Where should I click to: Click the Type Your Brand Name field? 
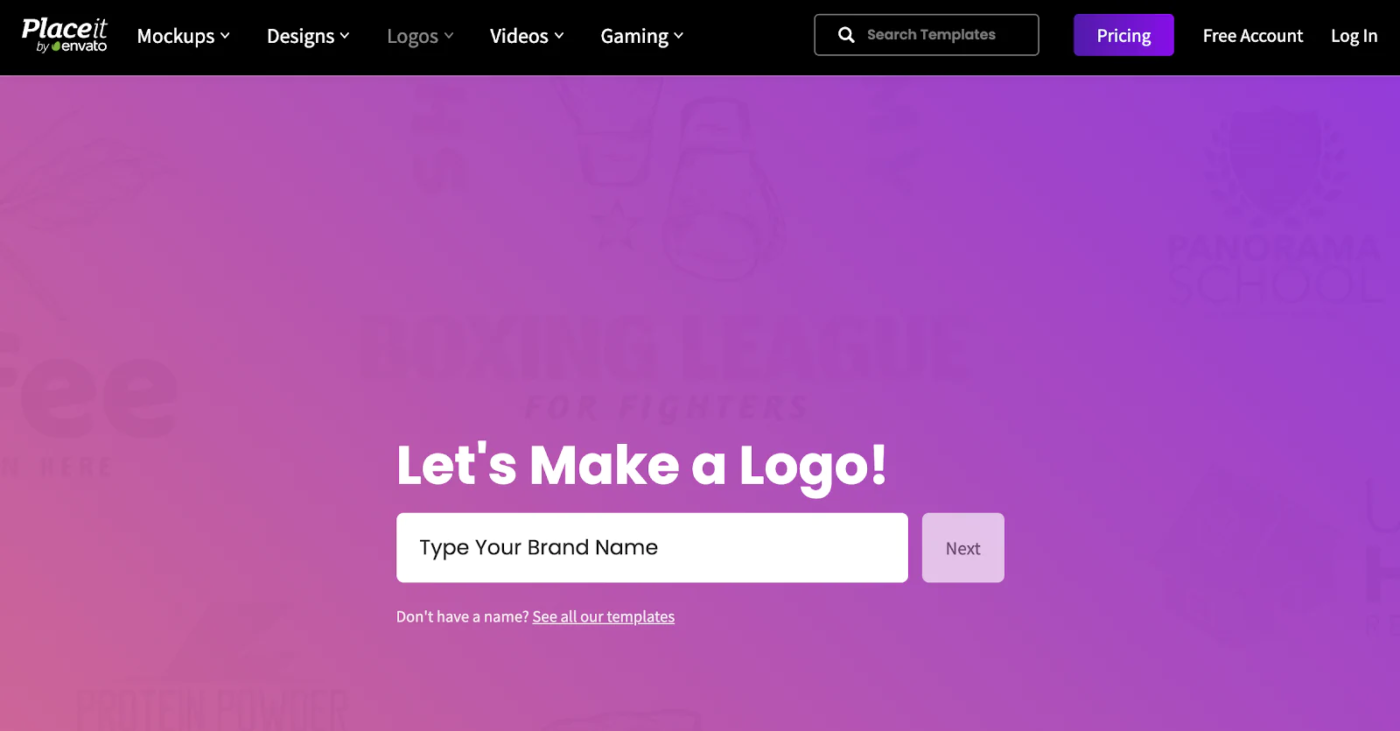[x=652, y=548]
